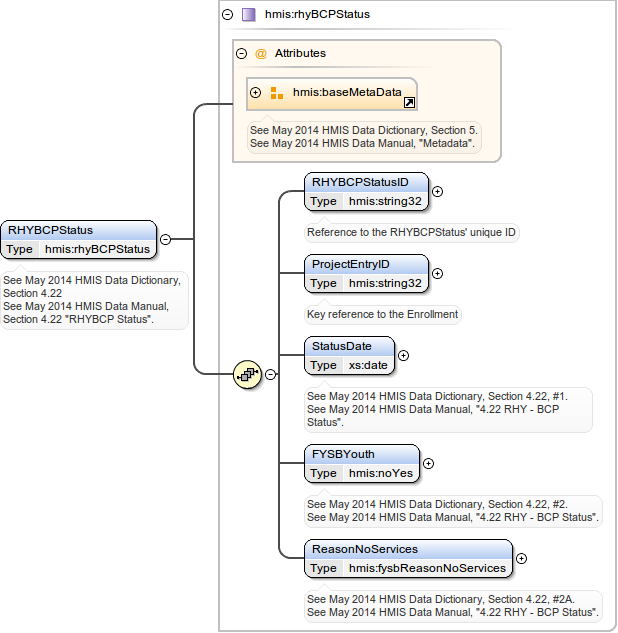Expand the ProjectEntryID element

(437, 273)
